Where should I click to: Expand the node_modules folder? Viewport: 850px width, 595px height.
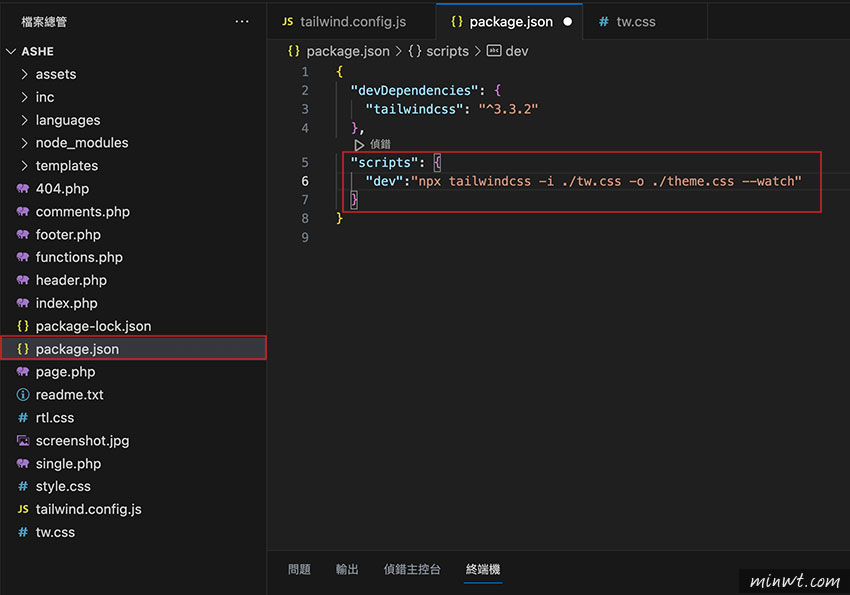point(24,143)
